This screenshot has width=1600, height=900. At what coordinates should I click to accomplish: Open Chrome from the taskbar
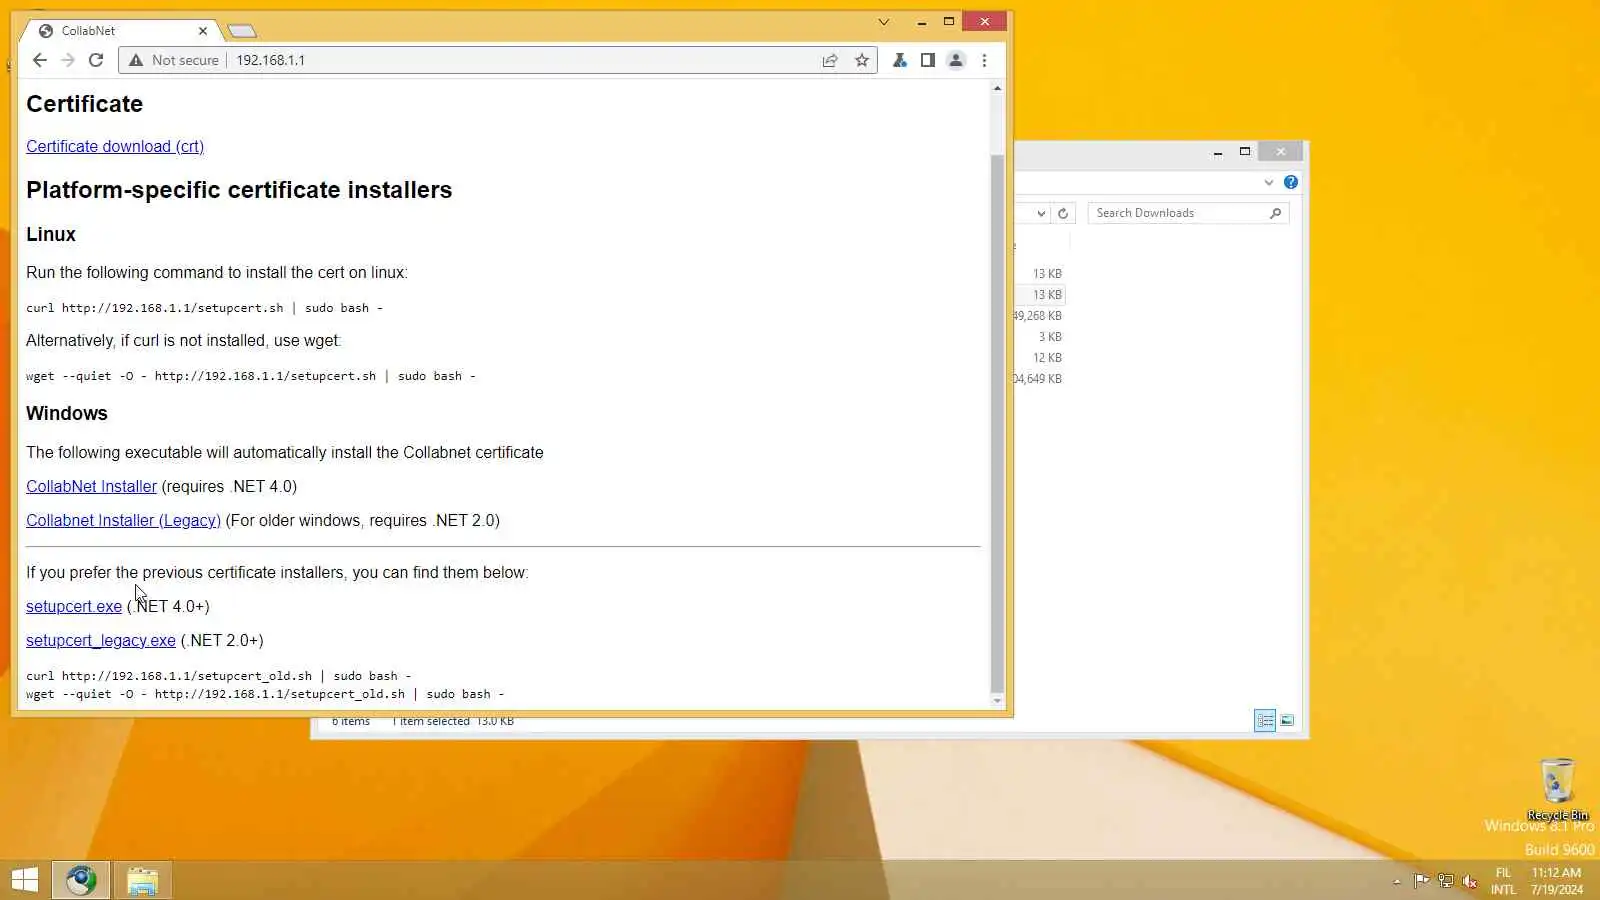click(81, 880)
